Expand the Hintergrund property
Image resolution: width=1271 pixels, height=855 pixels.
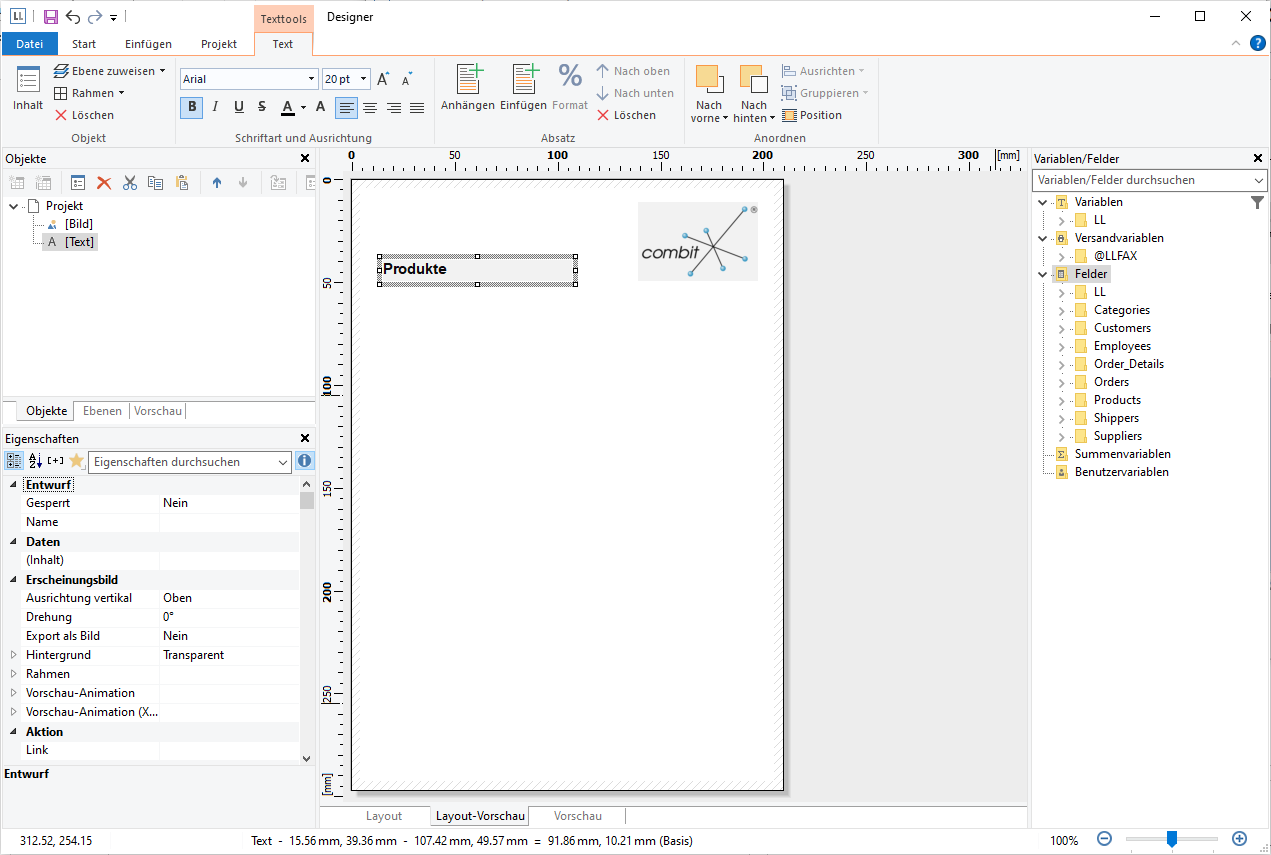coord(14,655)
